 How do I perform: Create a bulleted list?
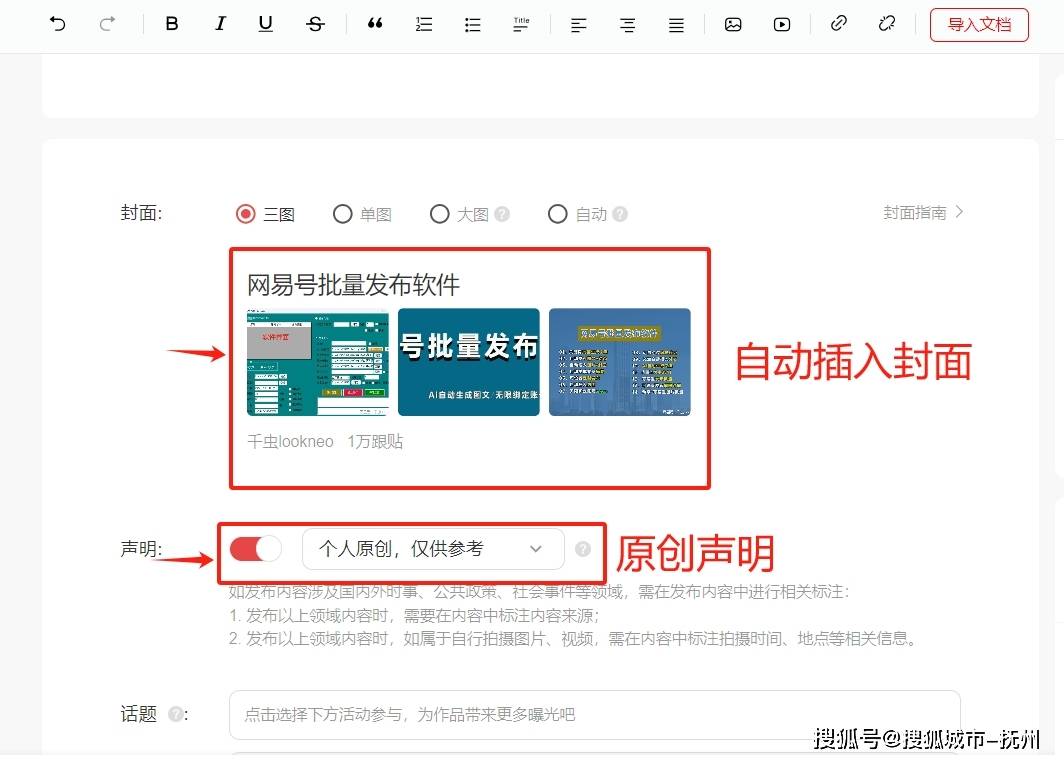[x=472, y=25]
